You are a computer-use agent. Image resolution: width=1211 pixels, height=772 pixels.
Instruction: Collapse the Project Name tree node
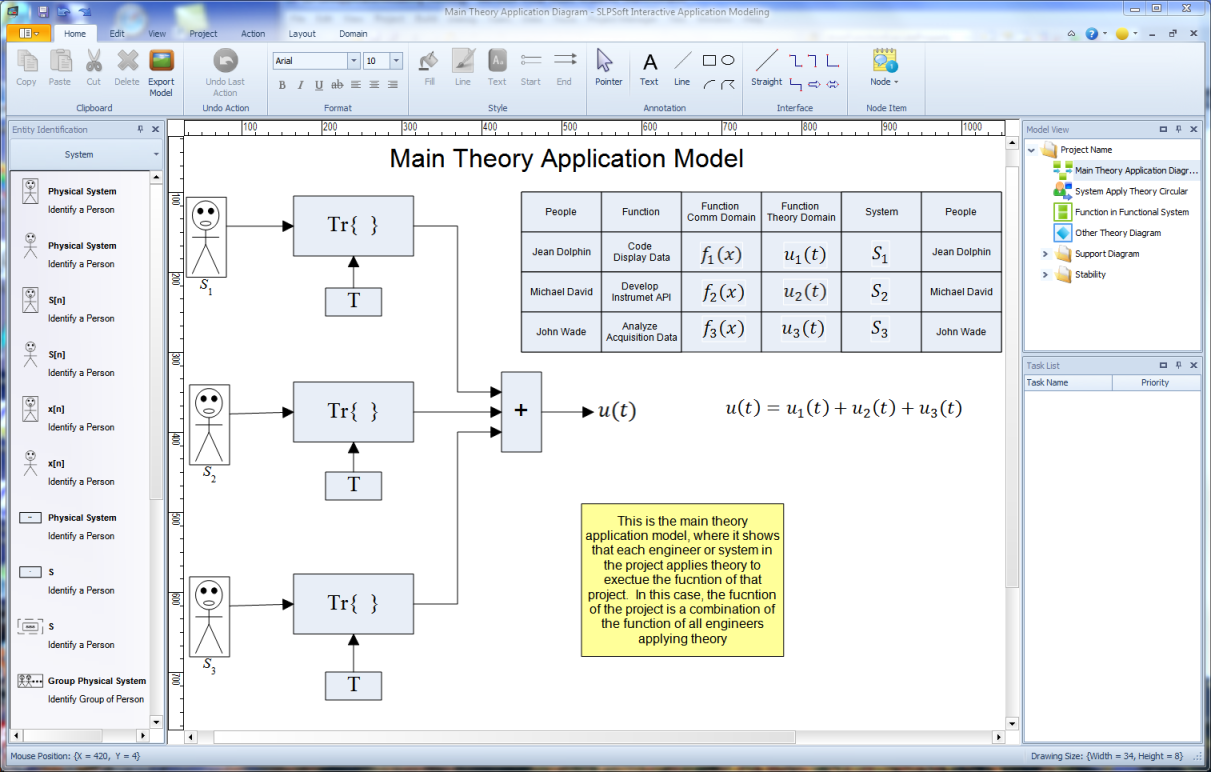click(1032, 150)
